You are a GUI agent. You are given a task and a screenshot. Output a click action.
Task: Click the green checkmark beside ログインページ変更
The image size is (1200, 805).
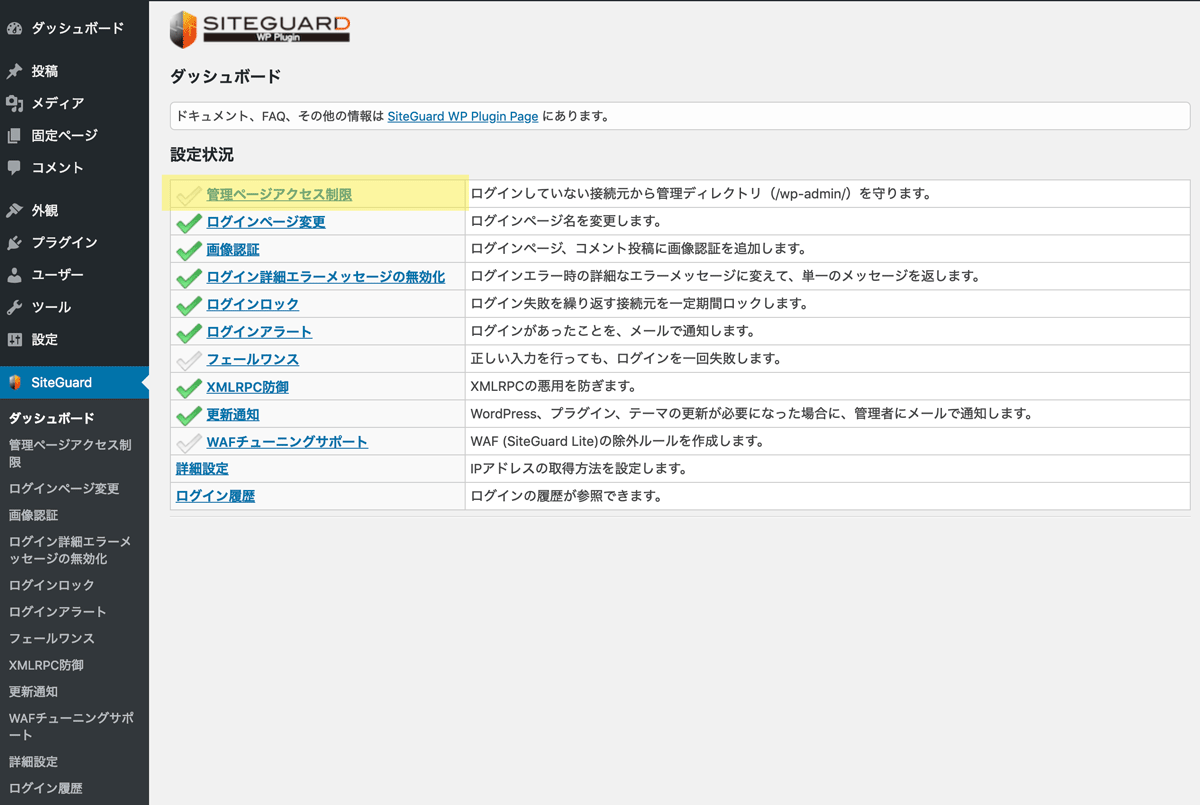[188, 222]
